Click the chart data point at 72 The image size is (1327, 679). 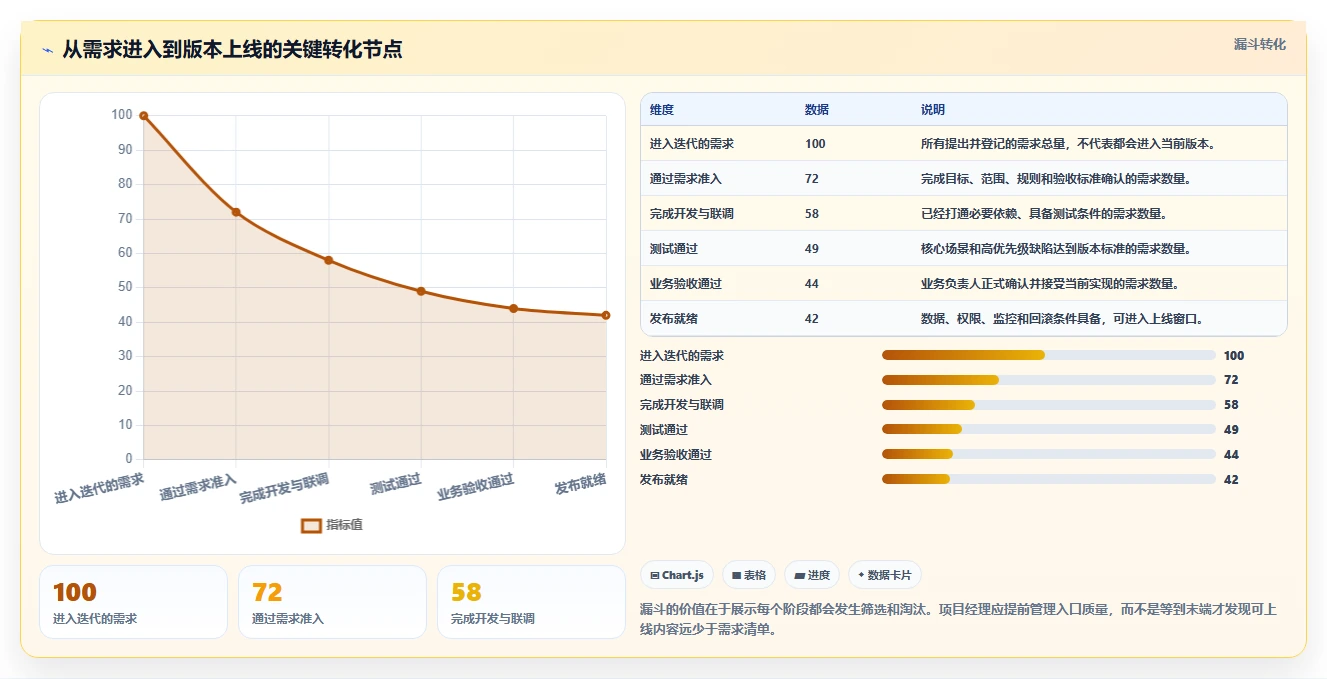click(x=236, y=212)
